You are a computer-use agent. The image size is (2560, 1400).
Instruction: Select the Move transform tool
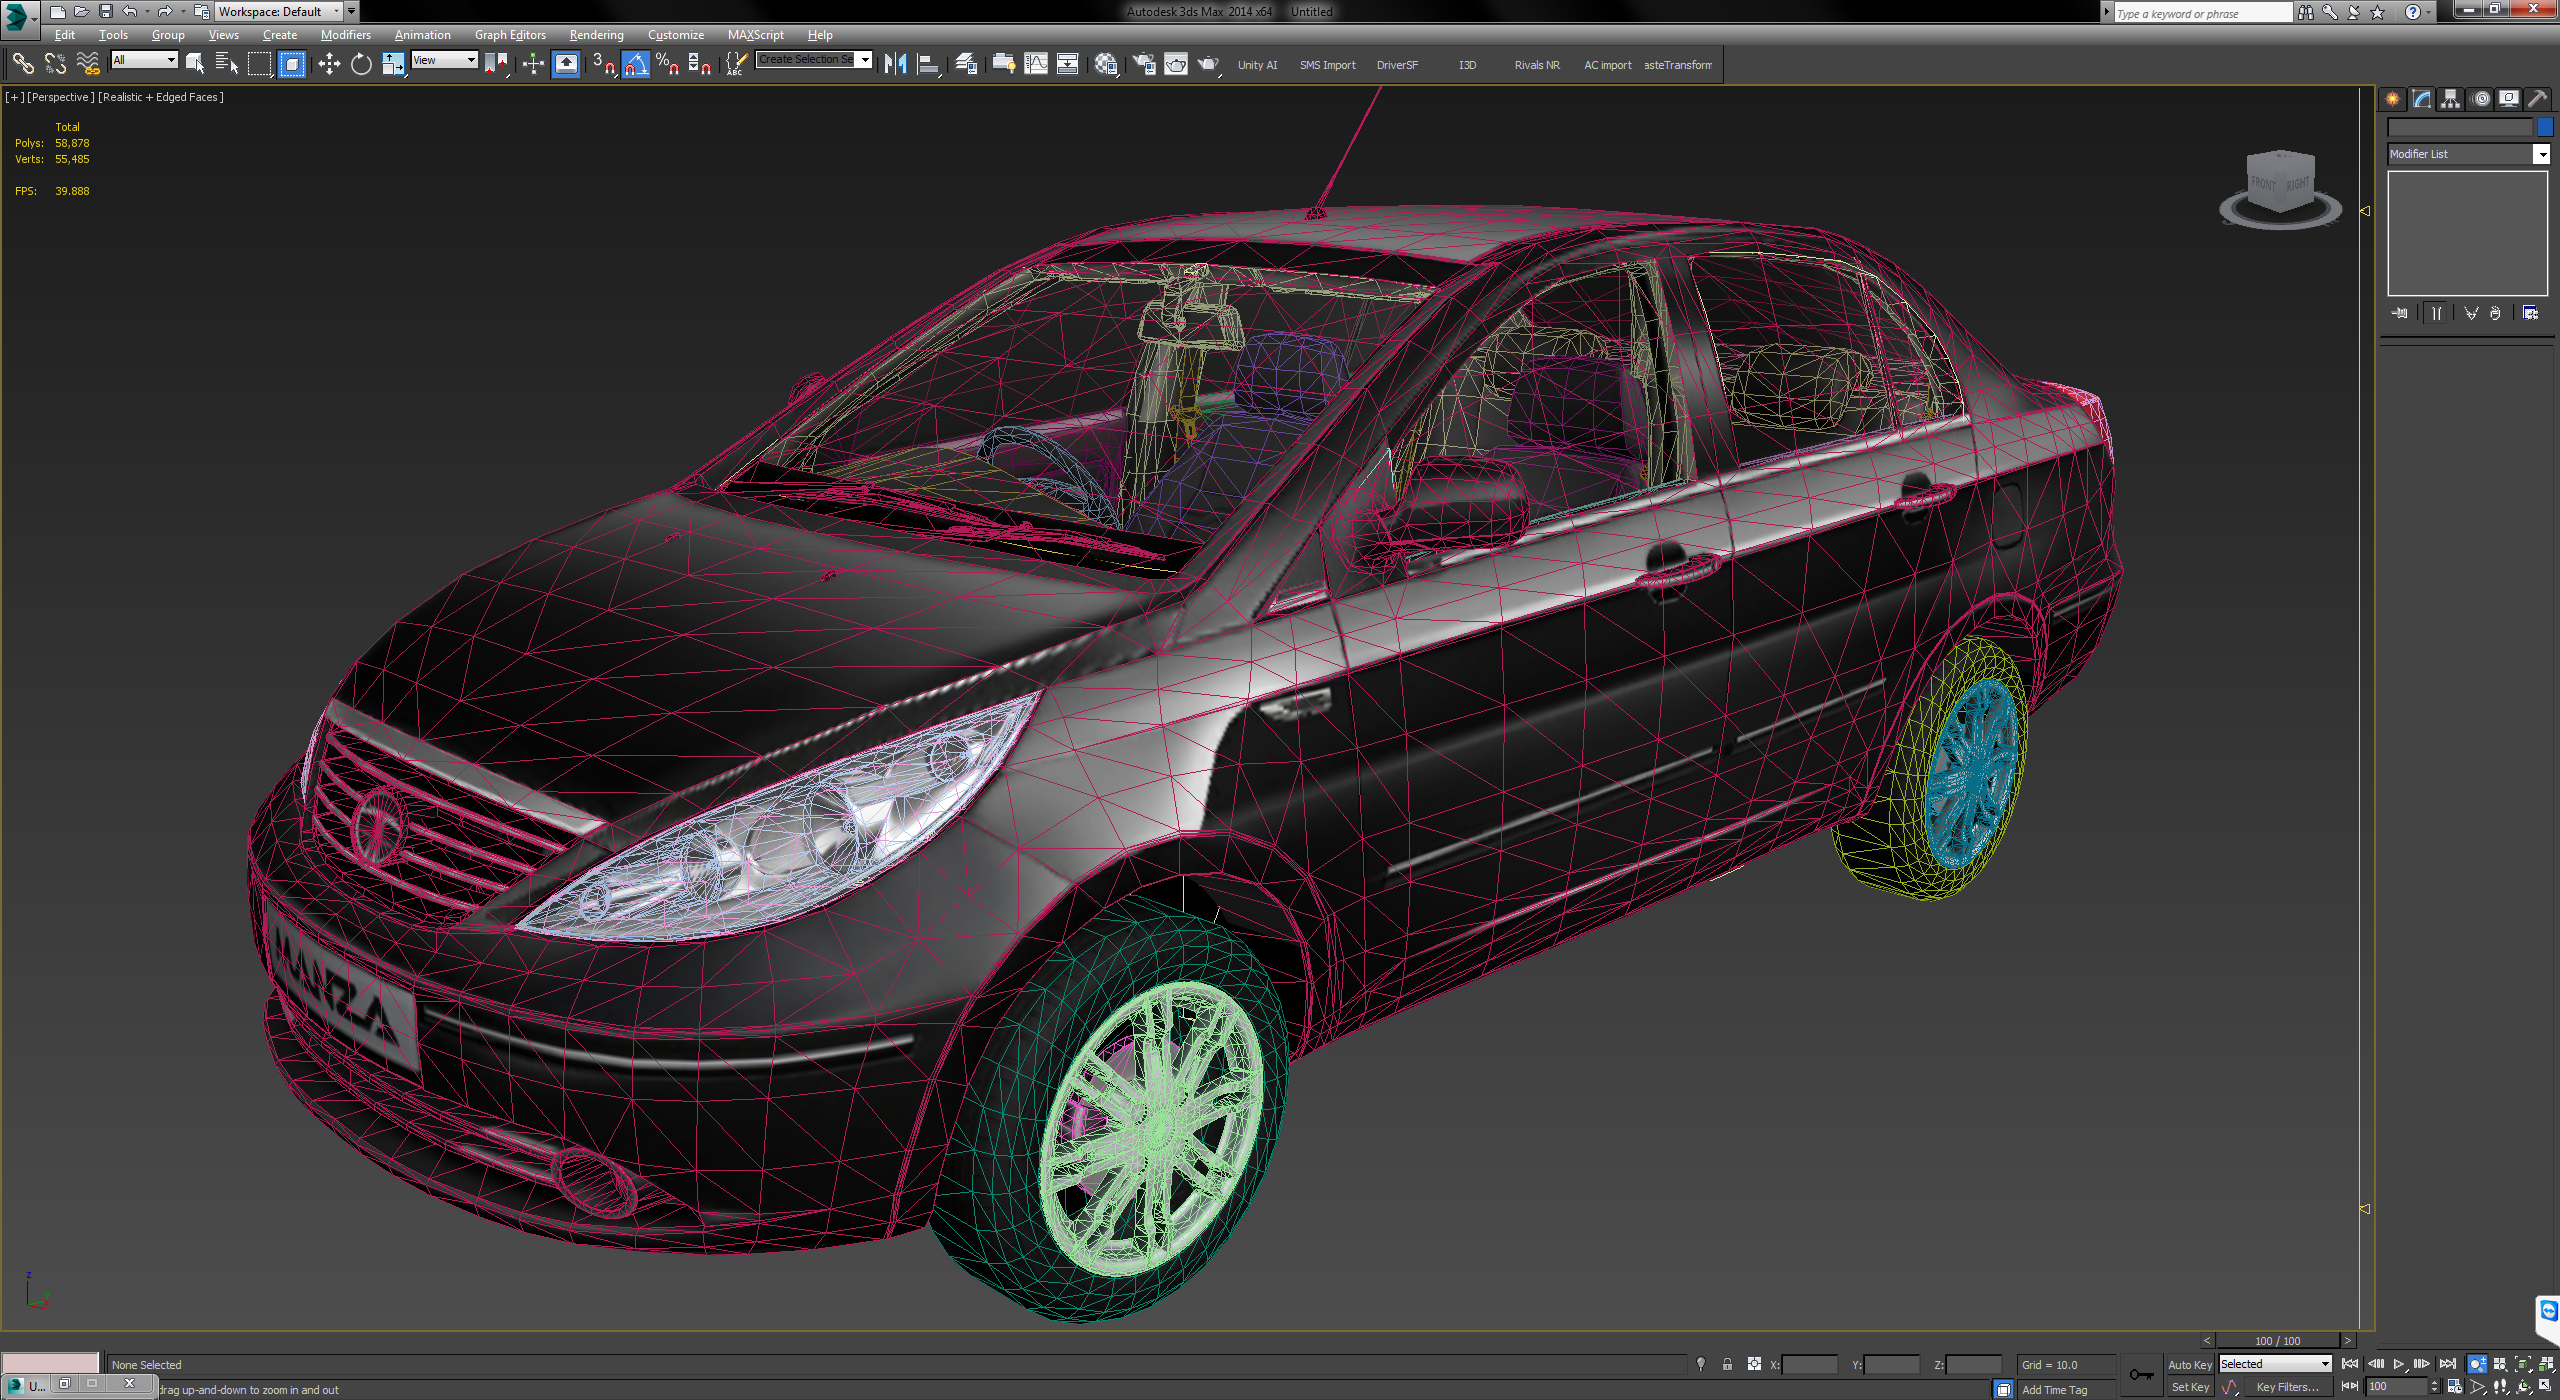(x=329, y=65)
